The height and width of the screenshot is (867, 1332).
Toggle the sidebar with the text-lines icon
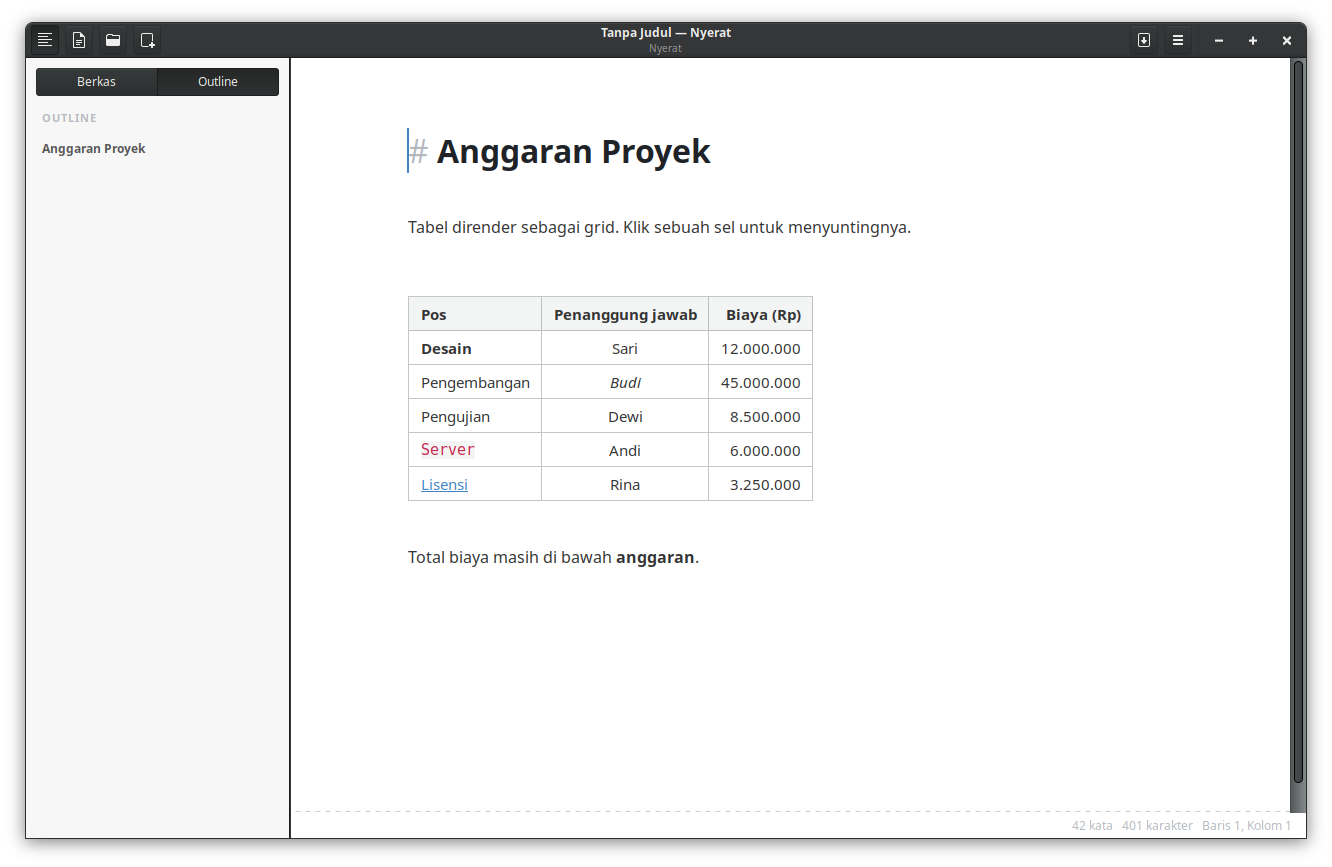click(45, 40)
